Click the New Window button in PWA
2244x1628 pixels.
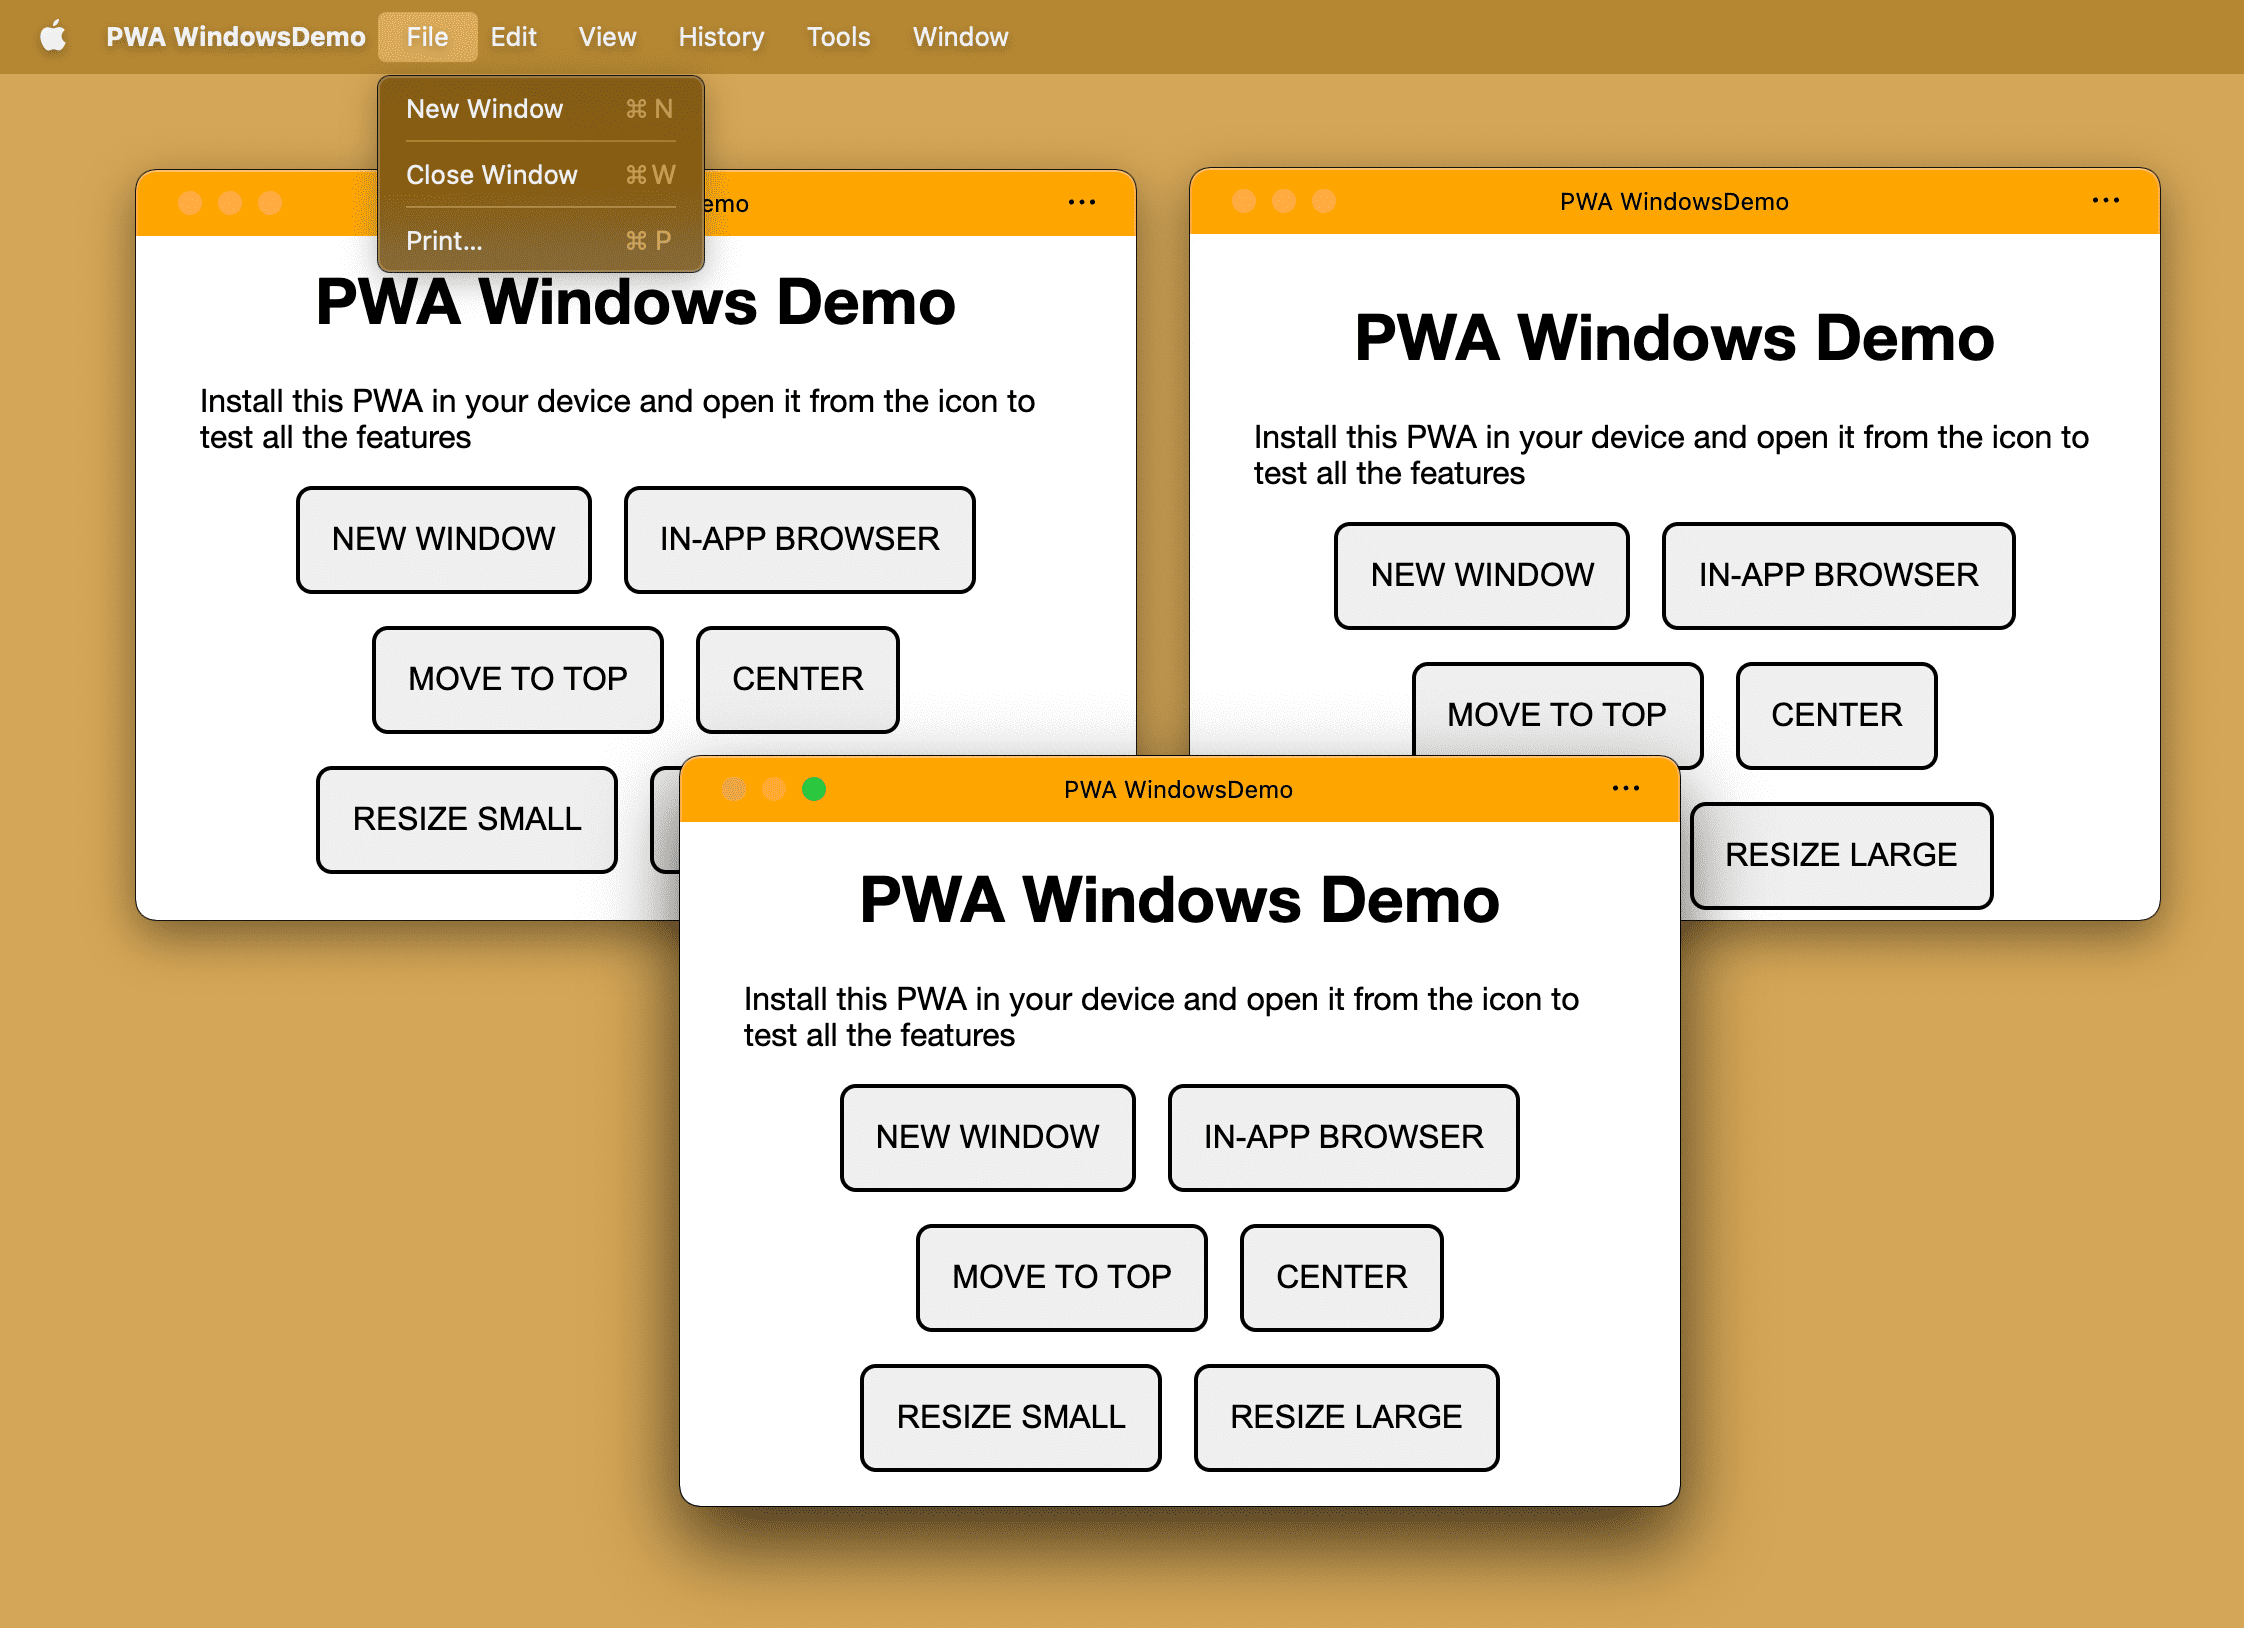[x=990, y=1136]
